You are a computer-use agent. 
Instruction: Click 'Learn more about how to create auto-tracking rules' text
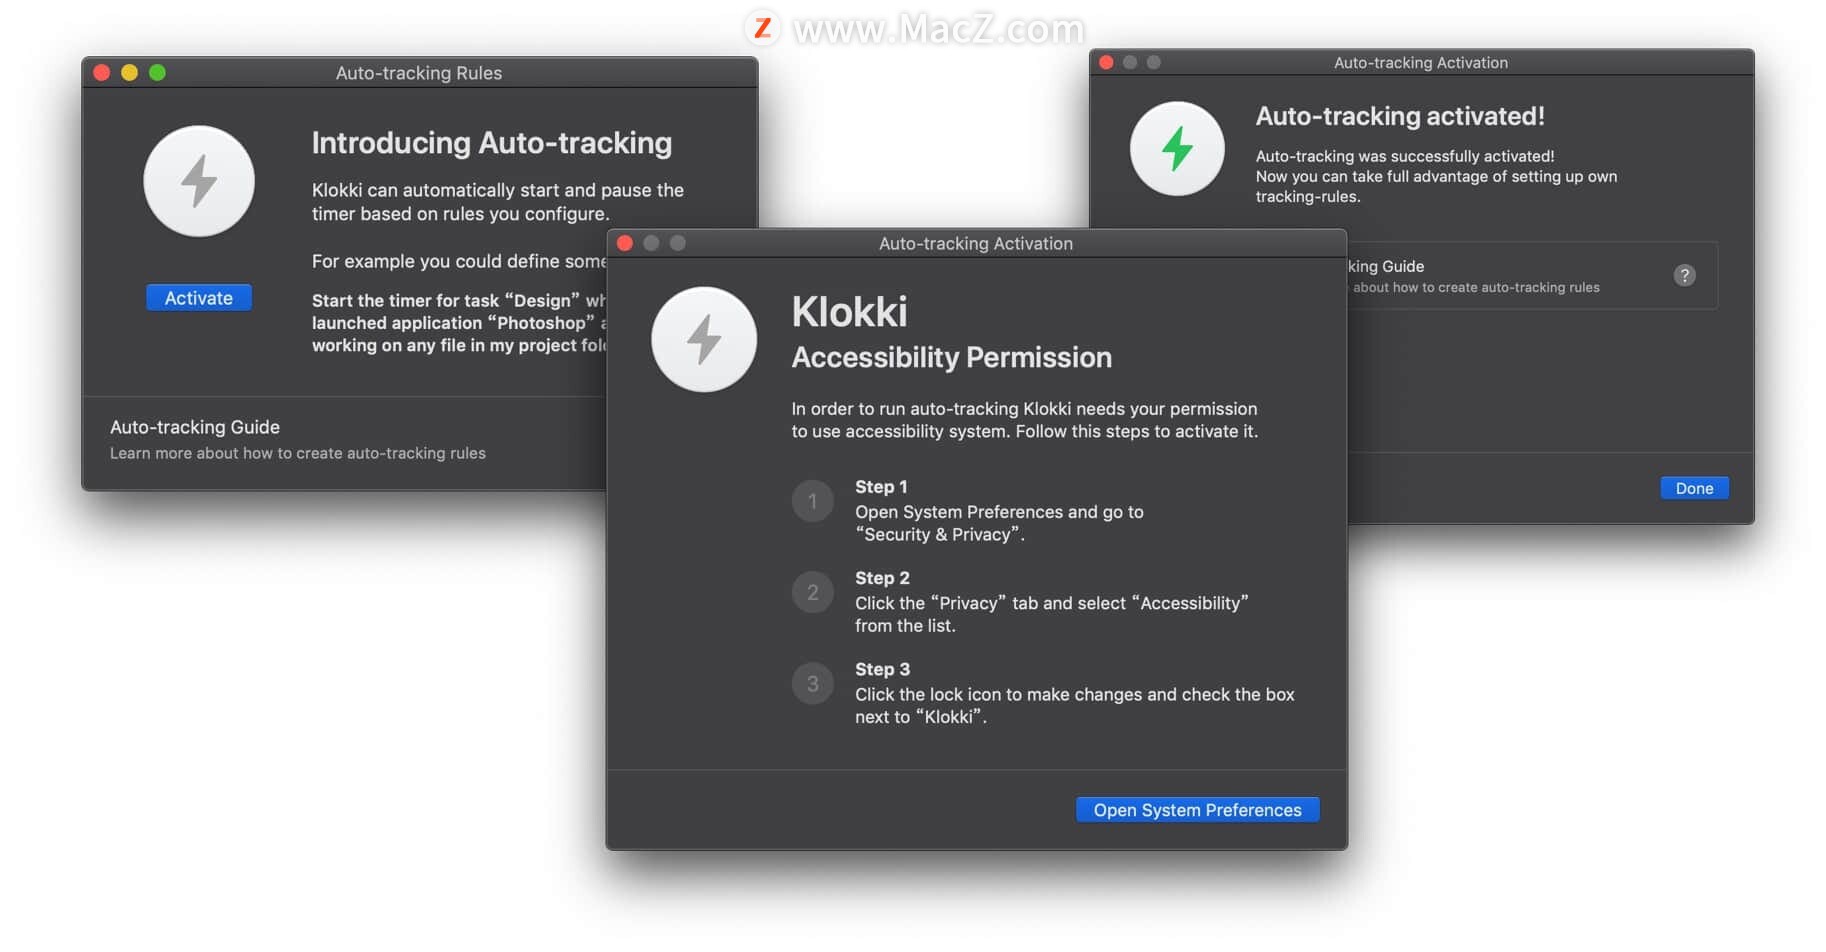(x=298, y=453)
